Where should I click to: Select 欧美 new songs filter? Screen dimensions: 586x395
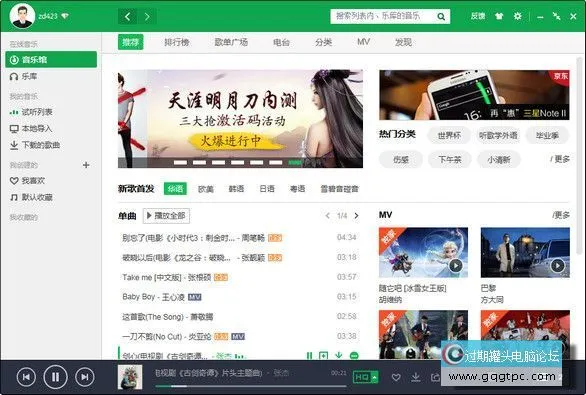[x=206, y=189]
